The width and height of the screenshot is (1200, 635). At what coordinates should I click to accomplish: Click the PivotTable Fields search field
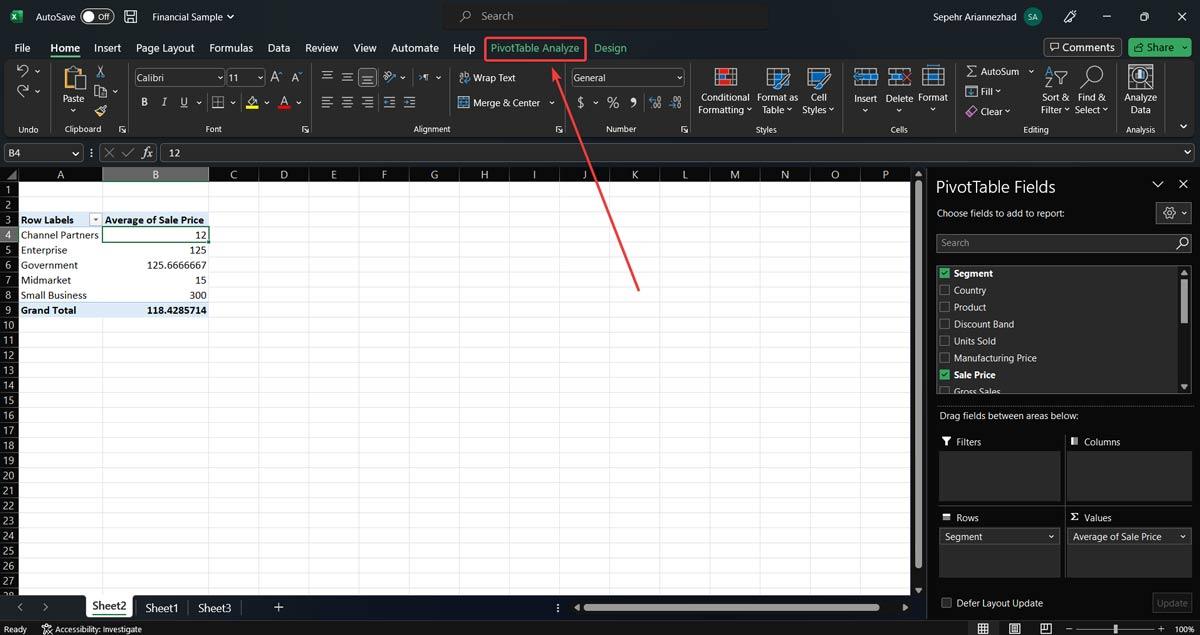(x=1064, y=243)
